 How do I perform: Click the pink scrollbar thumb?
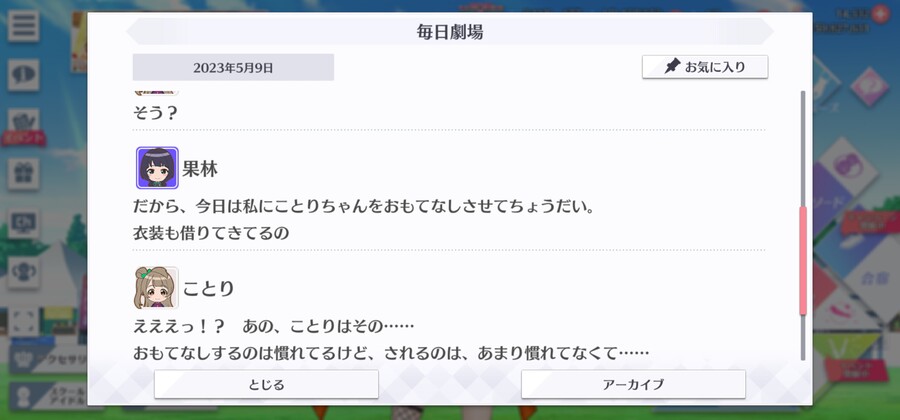(x=803, y=261)
